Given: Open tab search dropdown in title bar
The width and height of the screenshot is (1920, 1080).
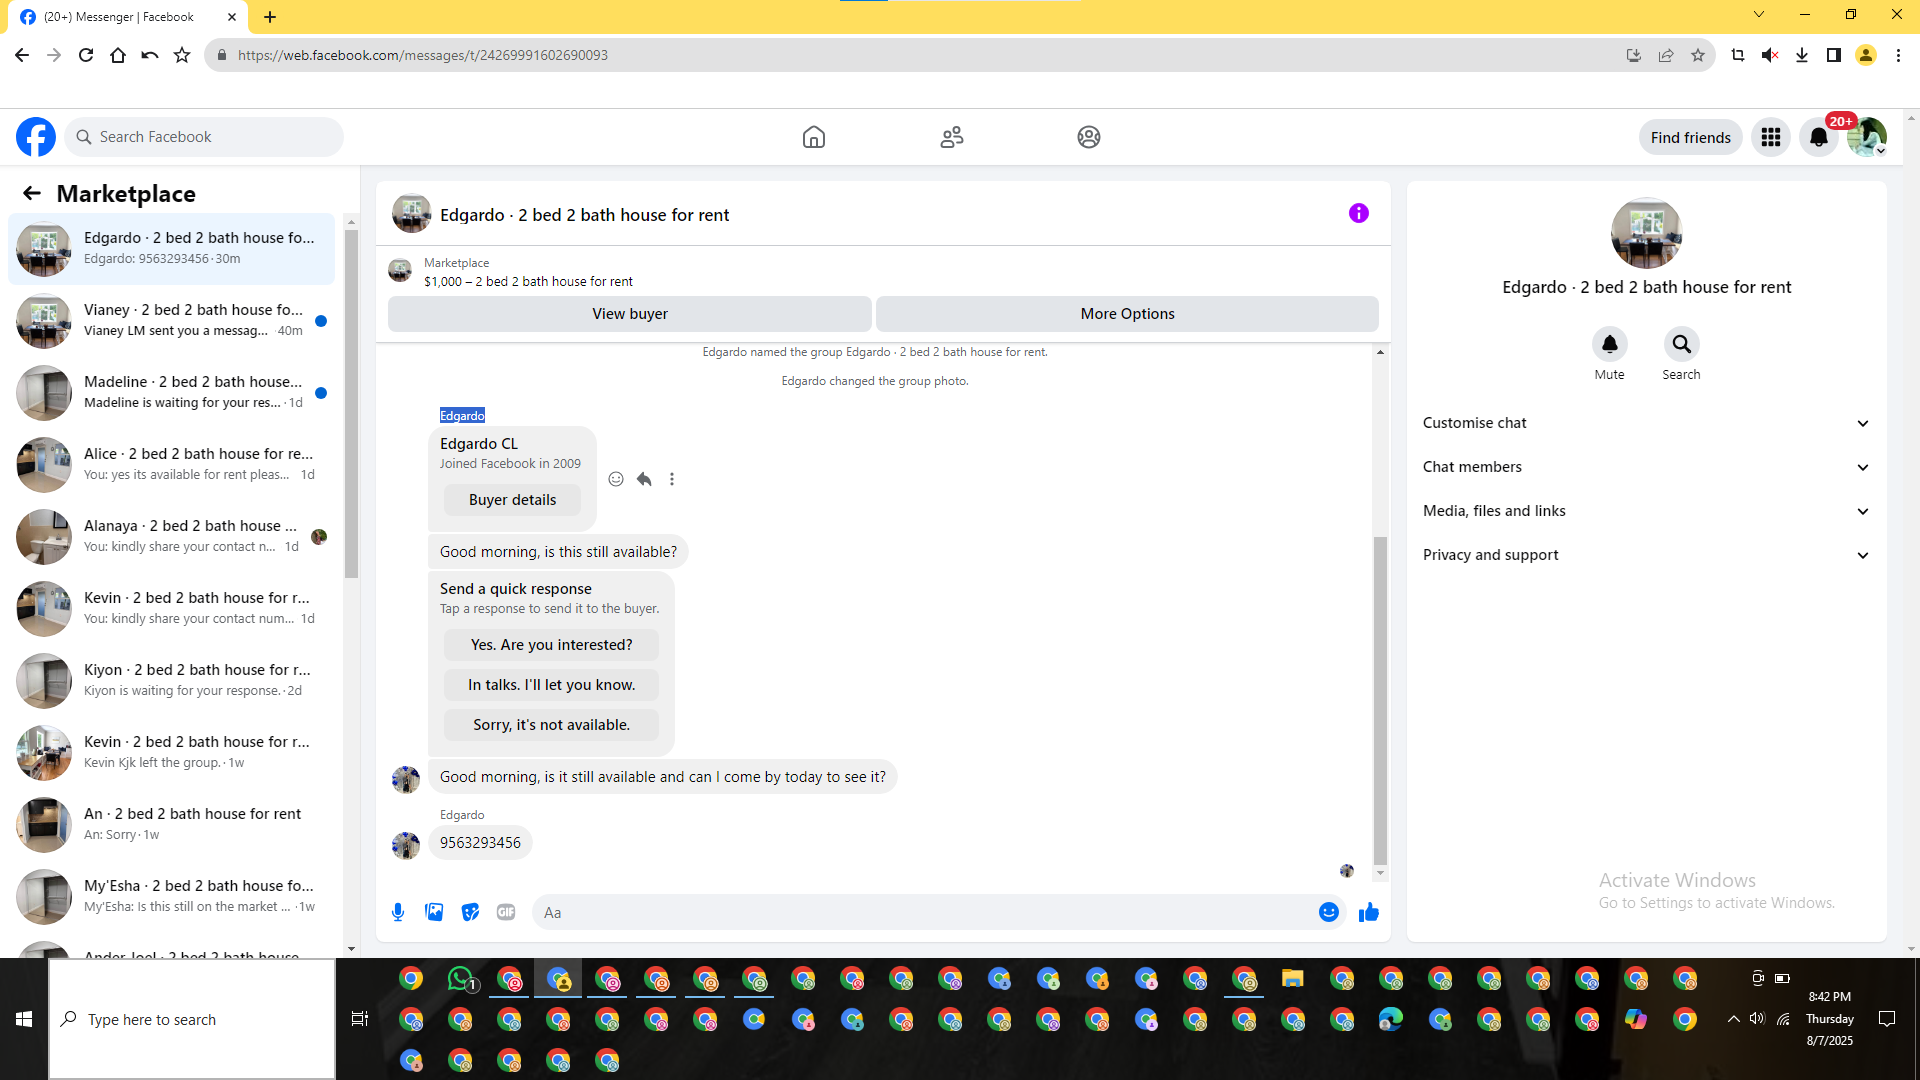Looking at the screenshot, I should (x=1759, y=15).
